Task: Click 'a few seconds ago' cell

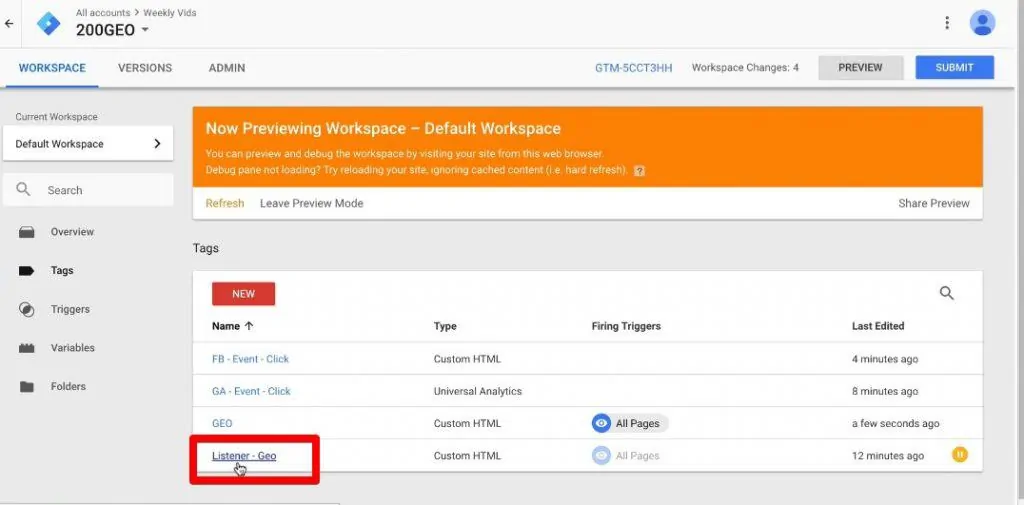Action: pos(896,423)
